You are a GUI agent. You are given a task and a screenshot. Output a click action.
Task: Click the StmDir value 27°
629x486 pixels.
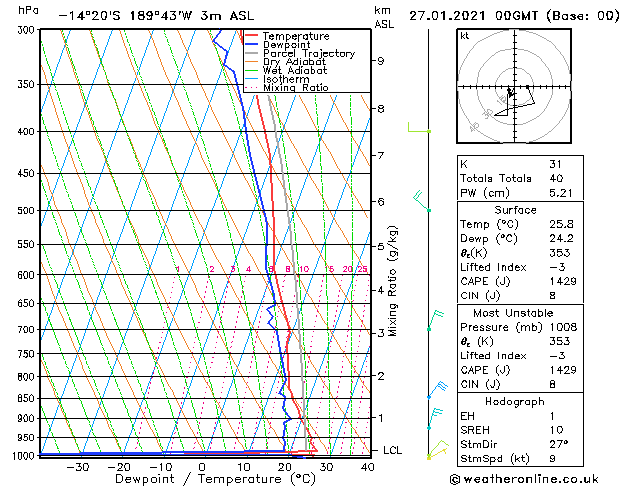558,444
